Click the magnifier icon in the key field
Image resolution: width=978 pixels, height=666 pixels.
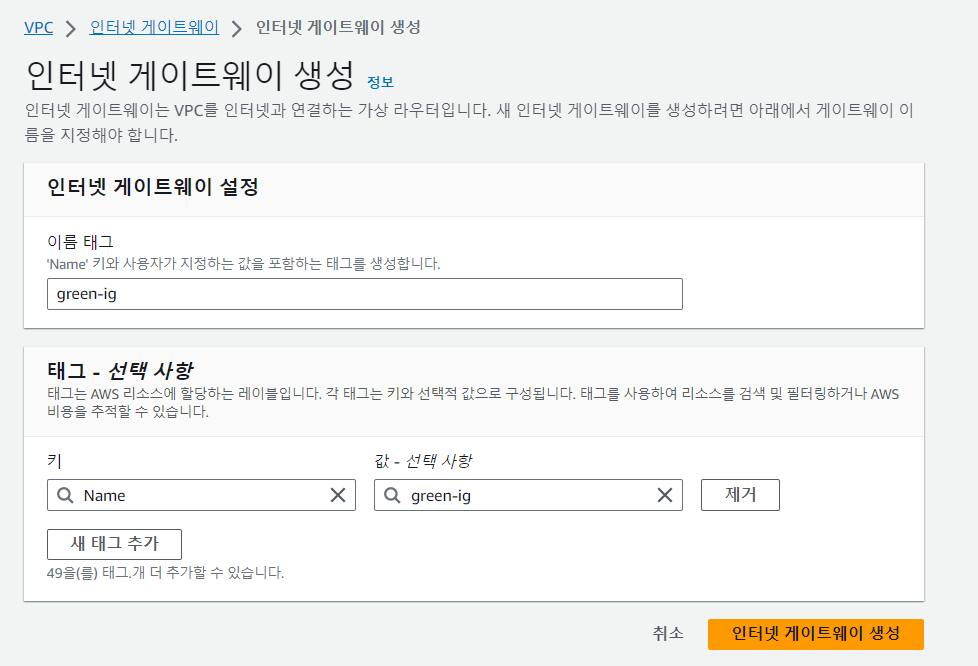pos(65,495)
